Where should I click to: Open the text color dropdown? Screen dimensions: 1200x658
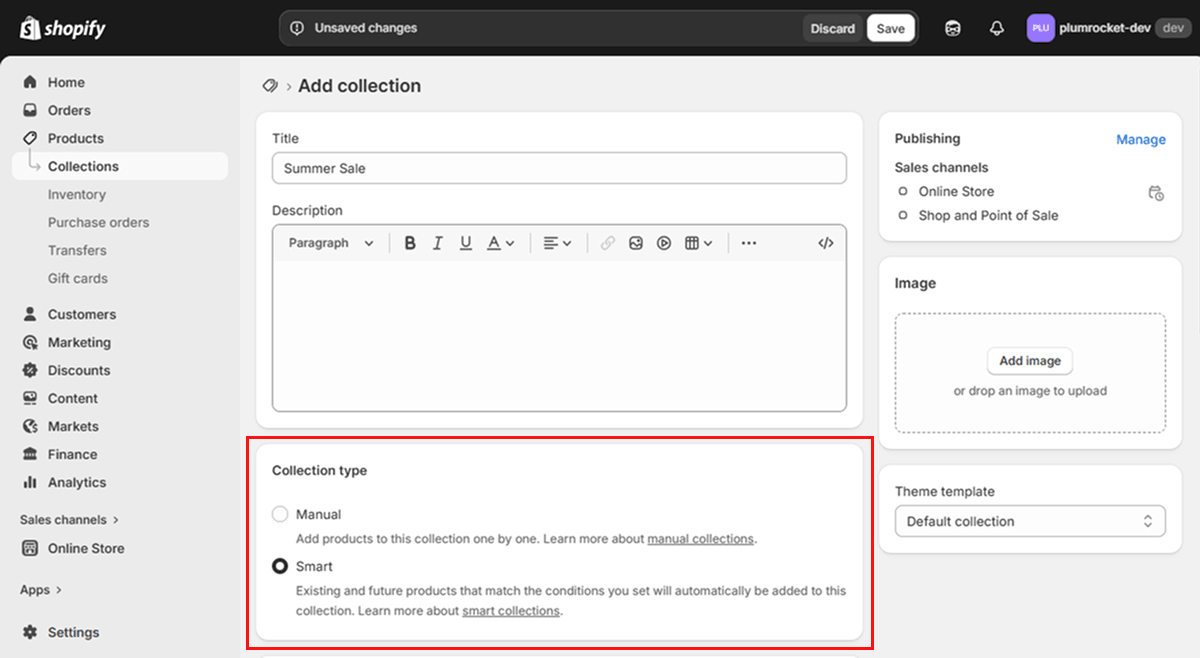500,243
